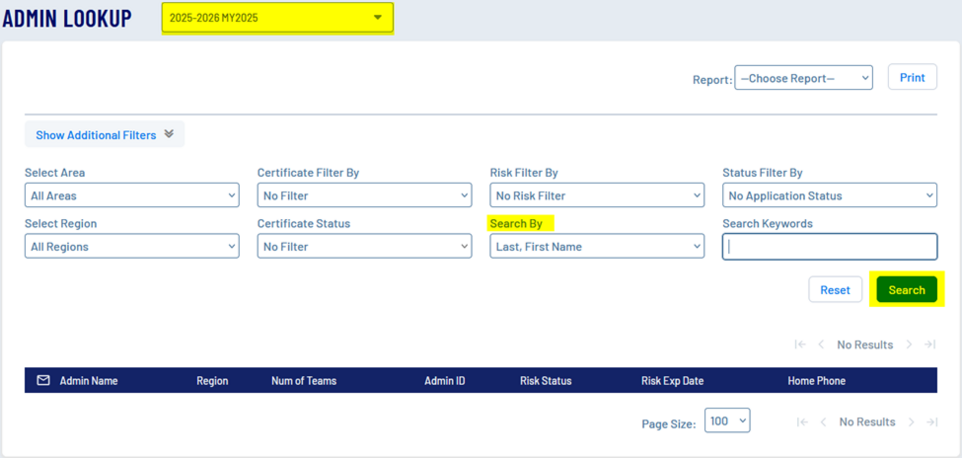Click previous page arrow above table
The height and width of the screenshot is (458, 962).
[x=821, y=345]
